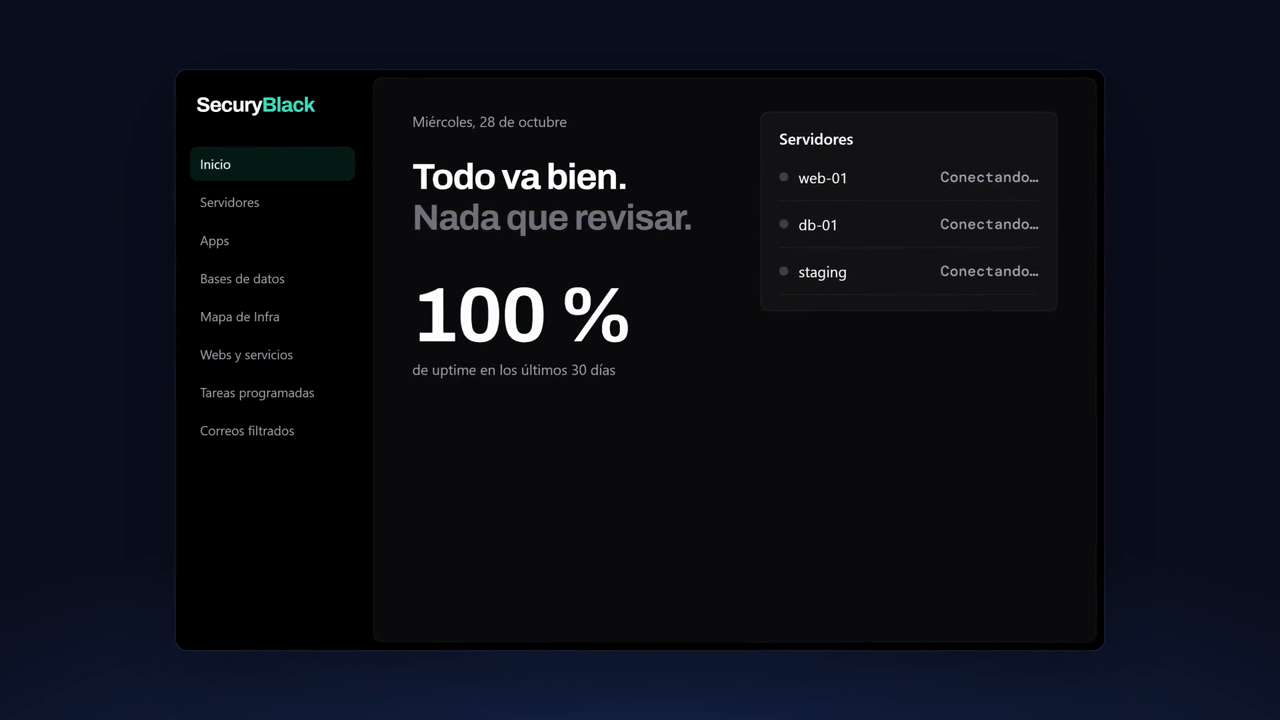Viewport: 1280px width, 720px height.
Task: Click Conectando status for web-01
Action: [x=989, y=177]
